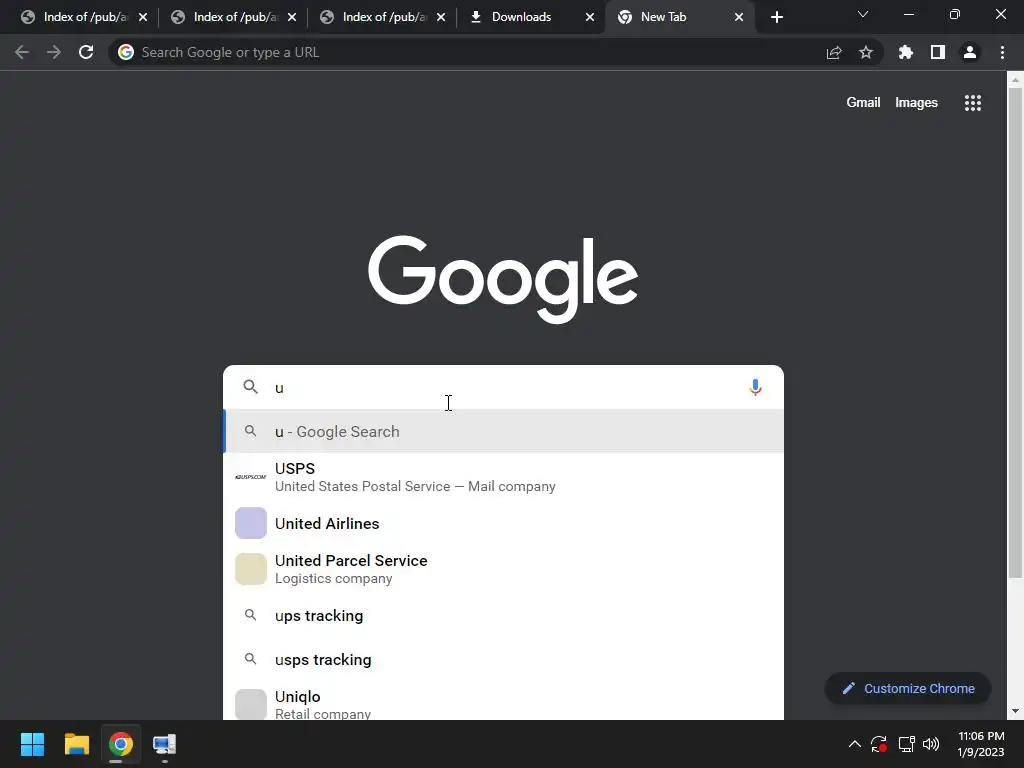Open the Gmail link
This screenshot has width=1024, height=768.
[863, 103]
